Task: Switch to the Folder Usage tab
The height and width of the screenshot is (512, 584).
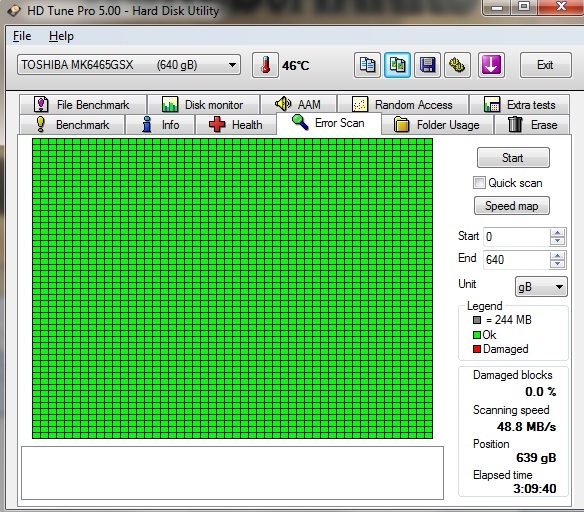Action: coord(437,125)
